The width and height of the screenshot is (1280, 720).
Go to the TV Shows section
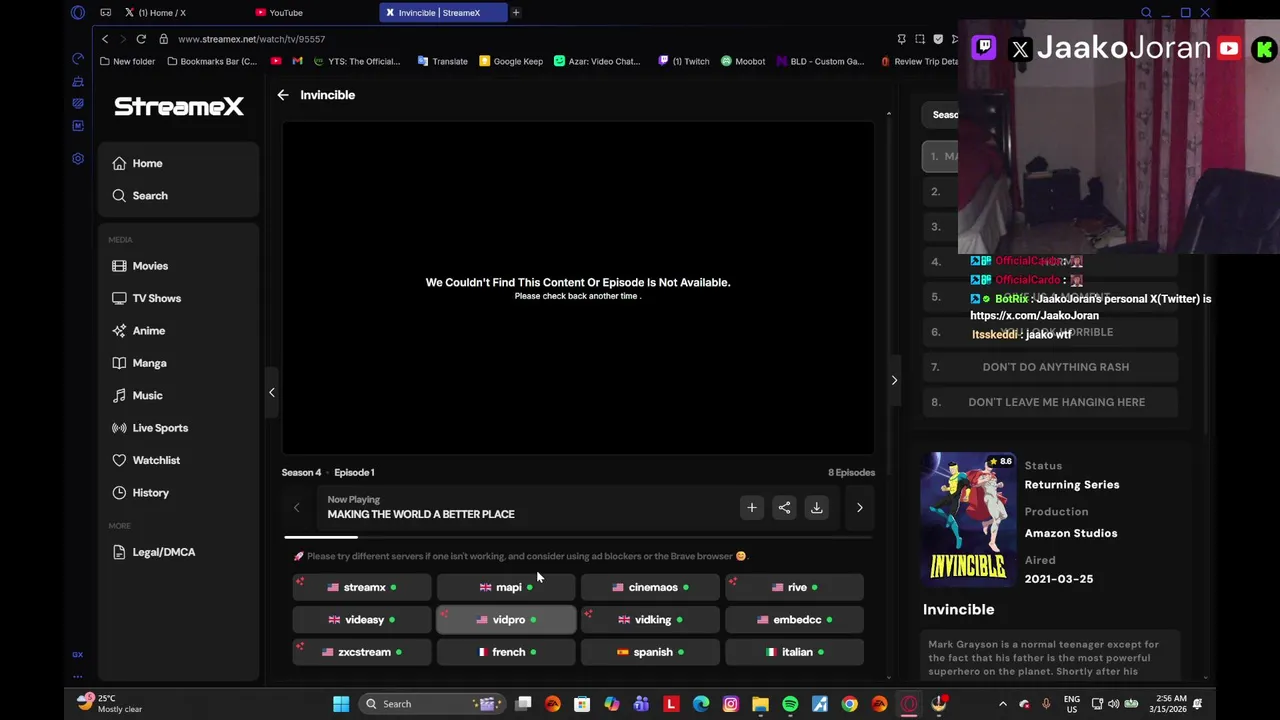coord(179,298)
